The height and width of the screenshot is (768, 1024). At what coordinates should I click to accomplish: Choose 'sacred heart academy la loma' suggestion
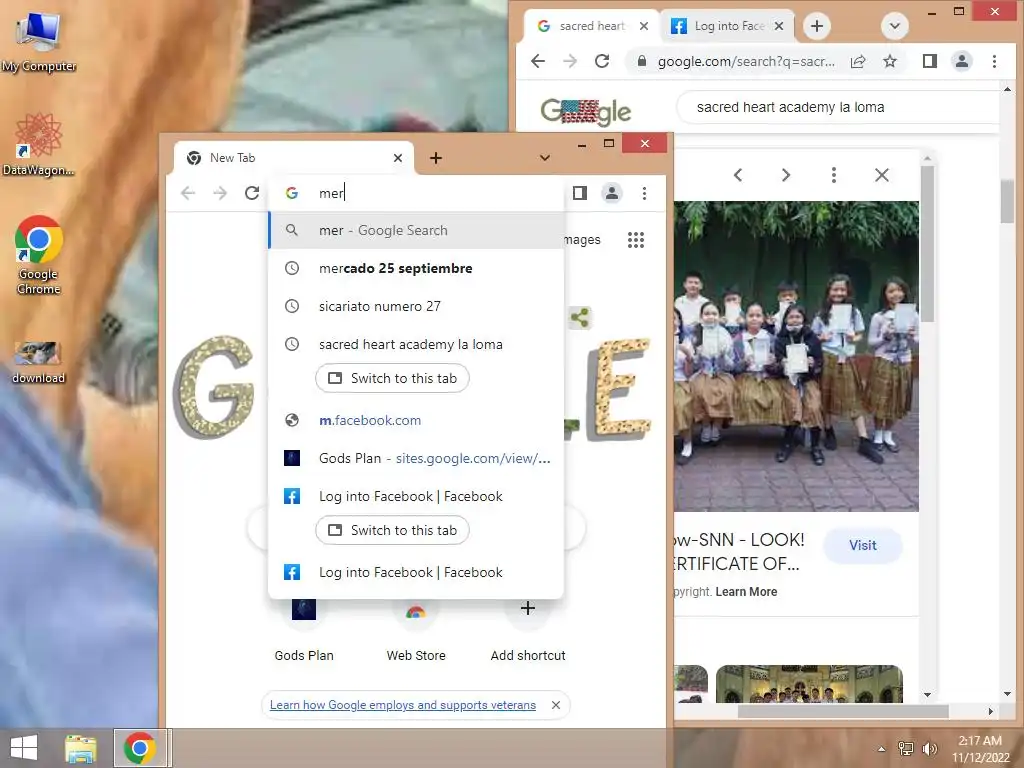(x=416, y=344)
